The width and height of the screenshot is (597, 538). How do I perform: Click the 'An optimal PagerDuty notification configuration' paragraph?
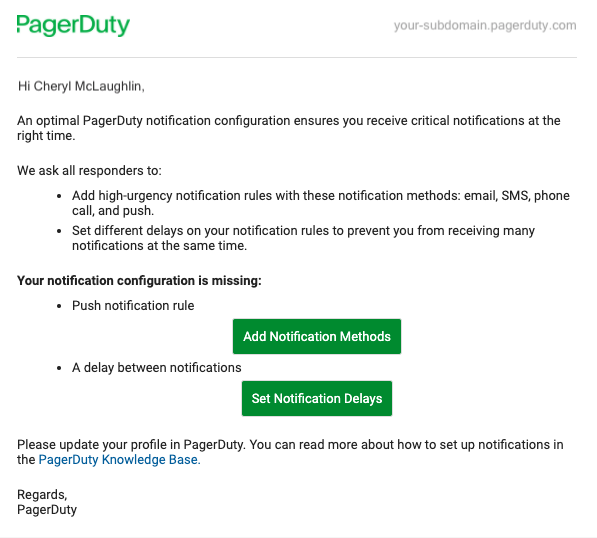289,128
